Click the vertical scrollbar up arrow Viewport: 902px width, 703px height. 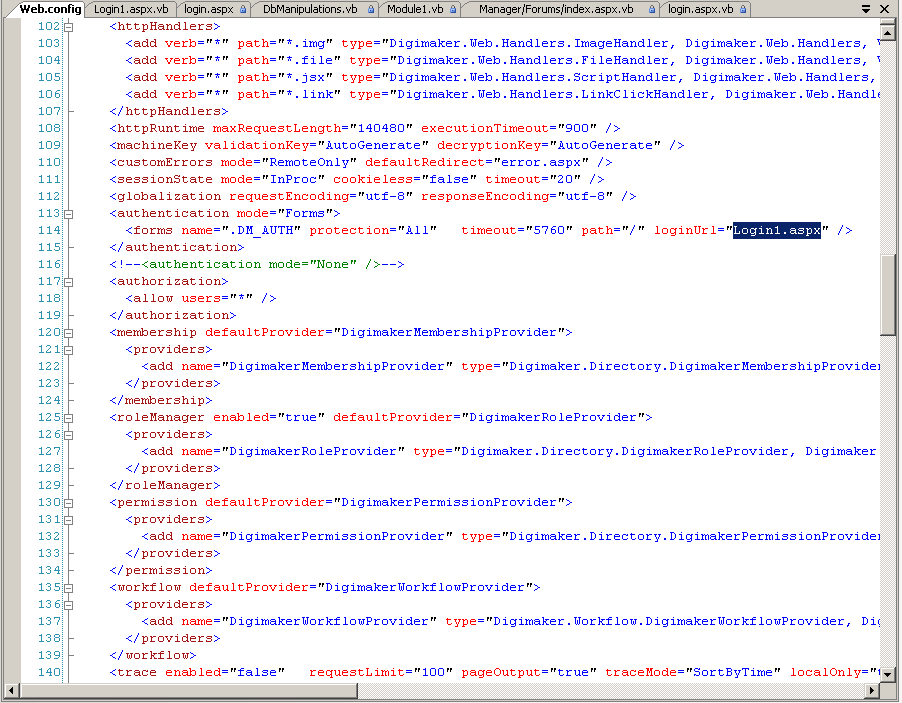click(x=888, y=32)
